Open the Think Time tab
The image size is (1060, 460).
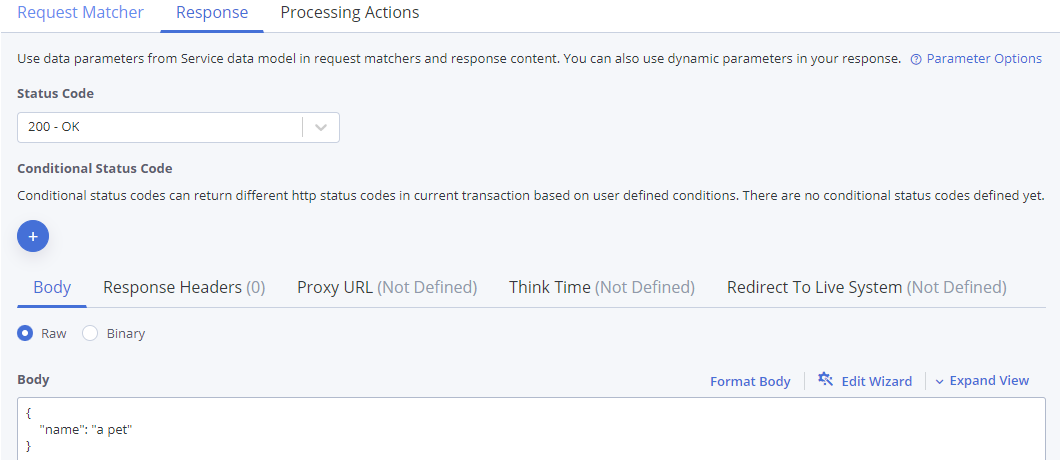[x=602, y=288]
